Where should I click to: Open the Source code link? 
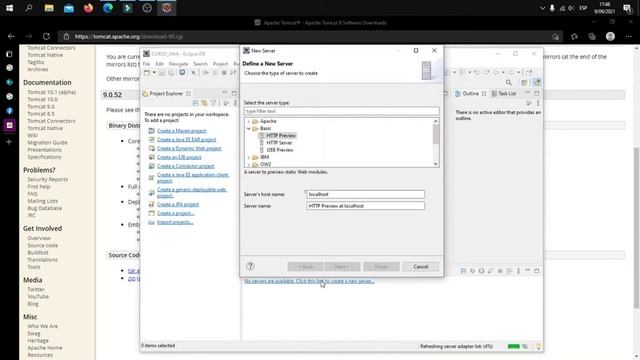[x=42, y=245]
